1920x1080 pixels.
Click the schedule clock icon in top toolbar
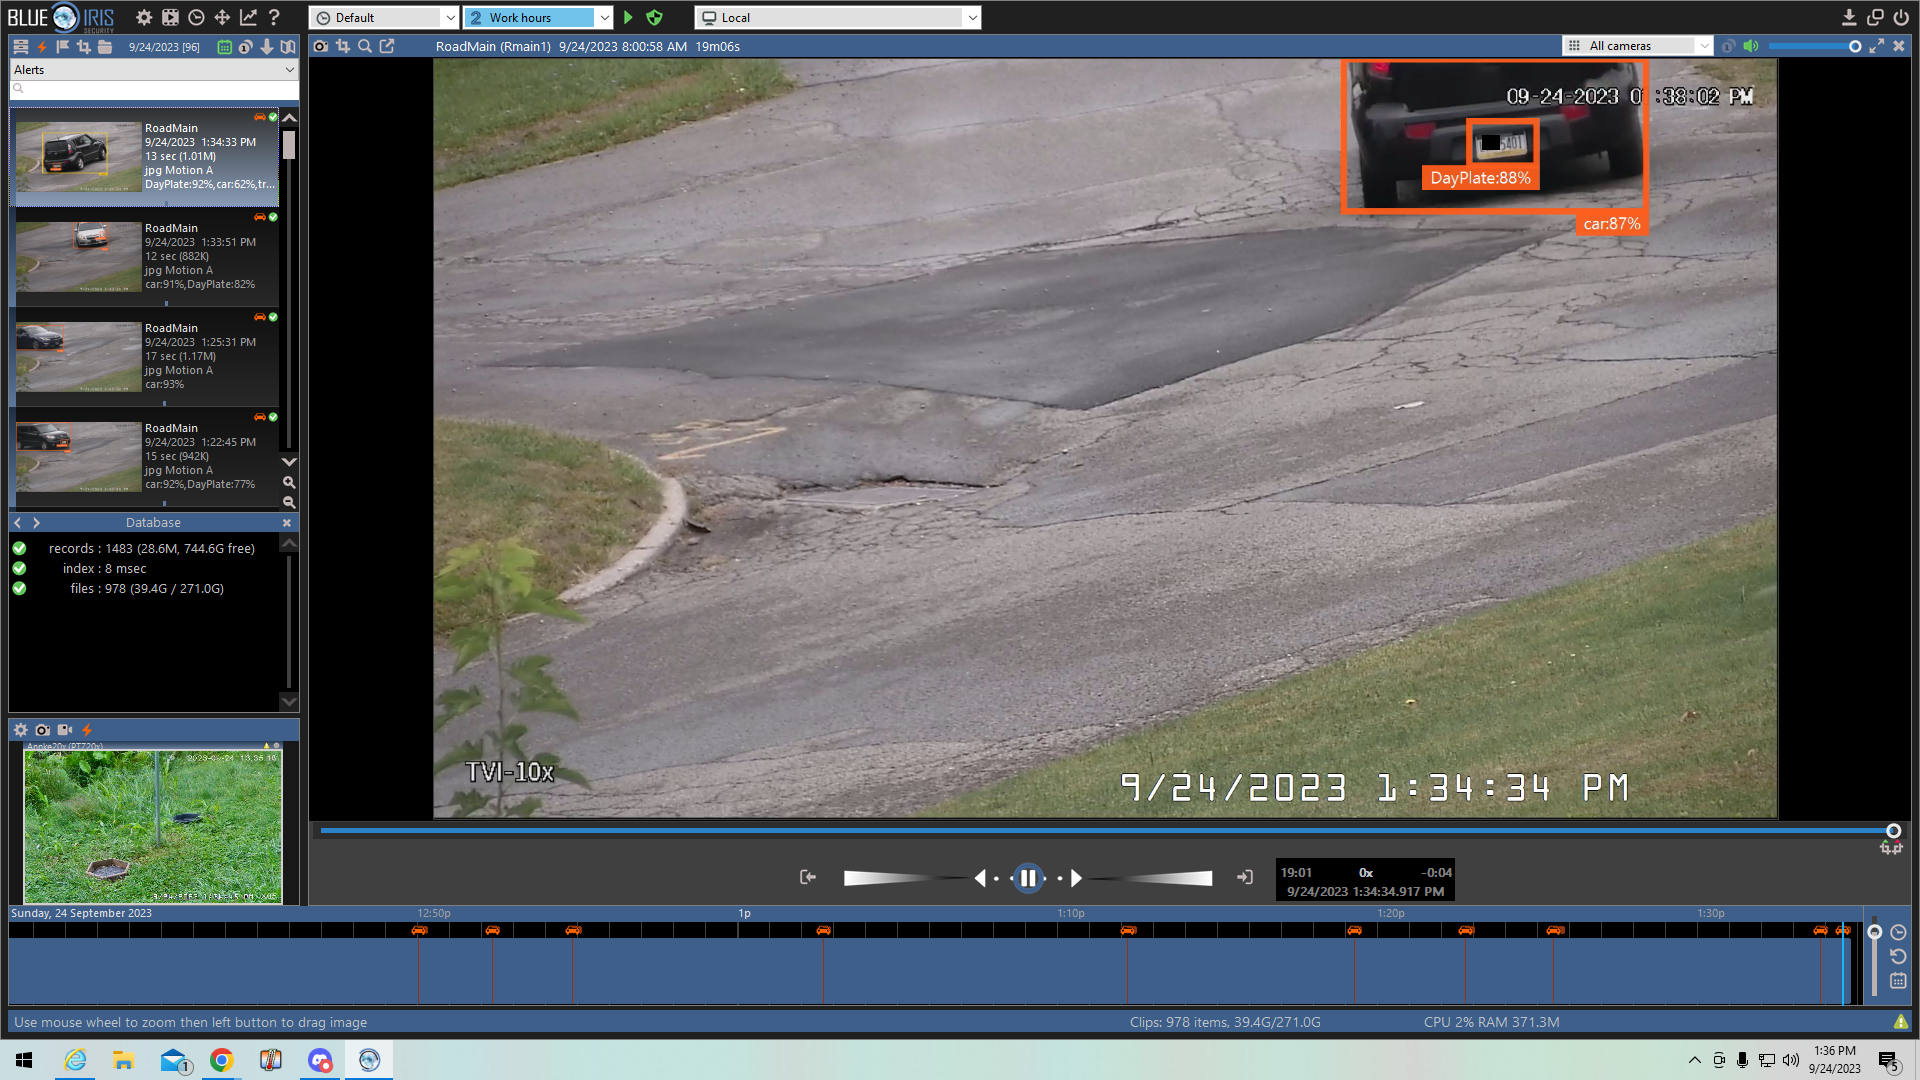pos(196,17)
